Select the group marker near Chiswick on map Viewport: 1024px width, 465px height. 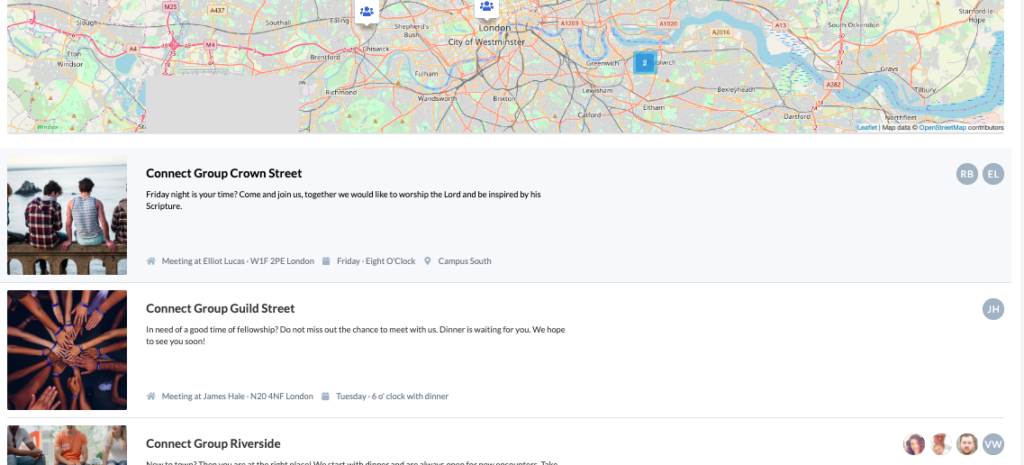point(367,12)
